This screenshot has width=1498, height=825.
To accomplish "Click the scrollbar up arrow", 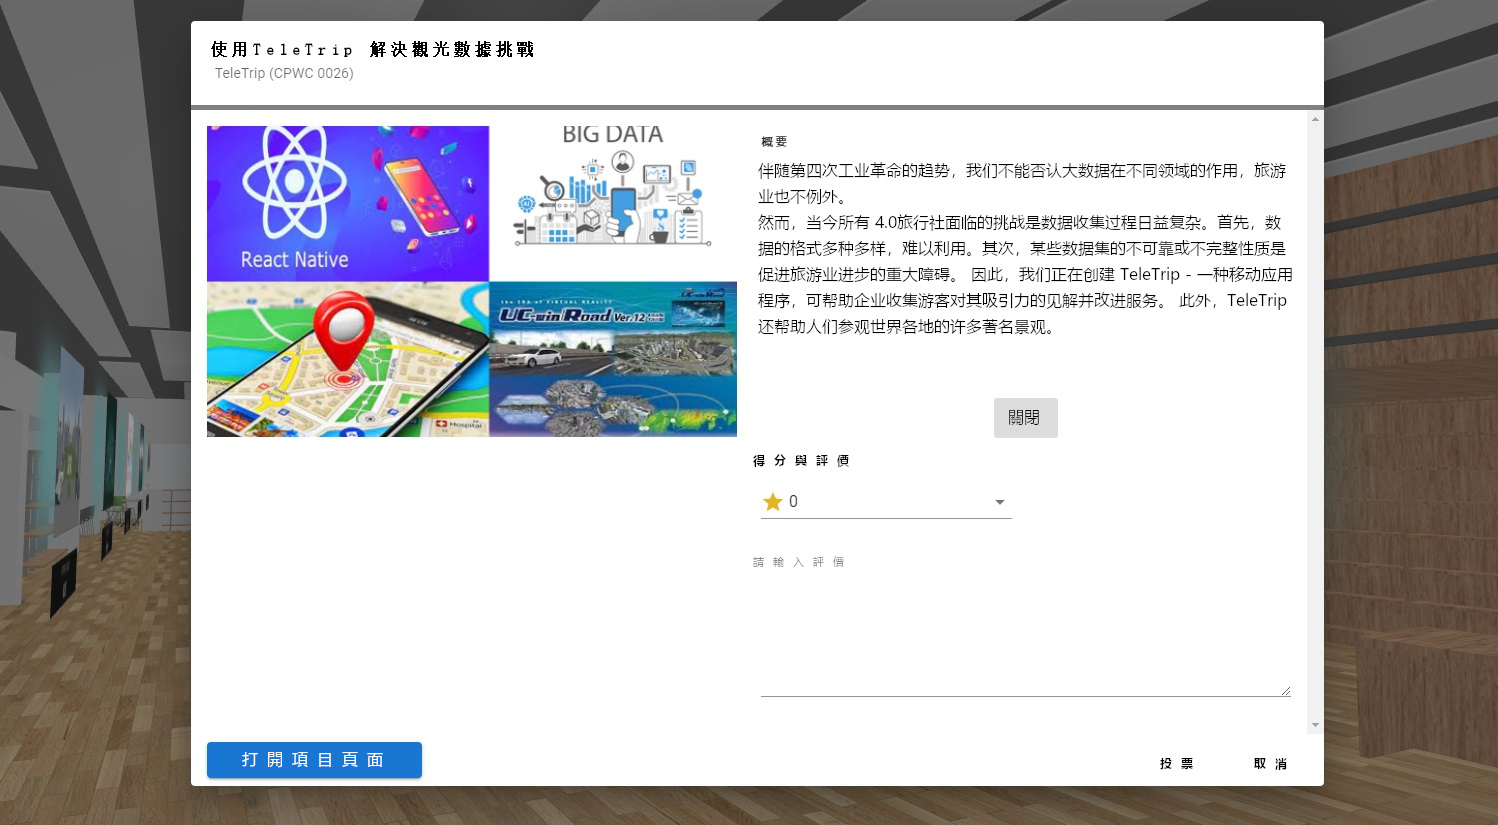I will [x=1315, y=119].
